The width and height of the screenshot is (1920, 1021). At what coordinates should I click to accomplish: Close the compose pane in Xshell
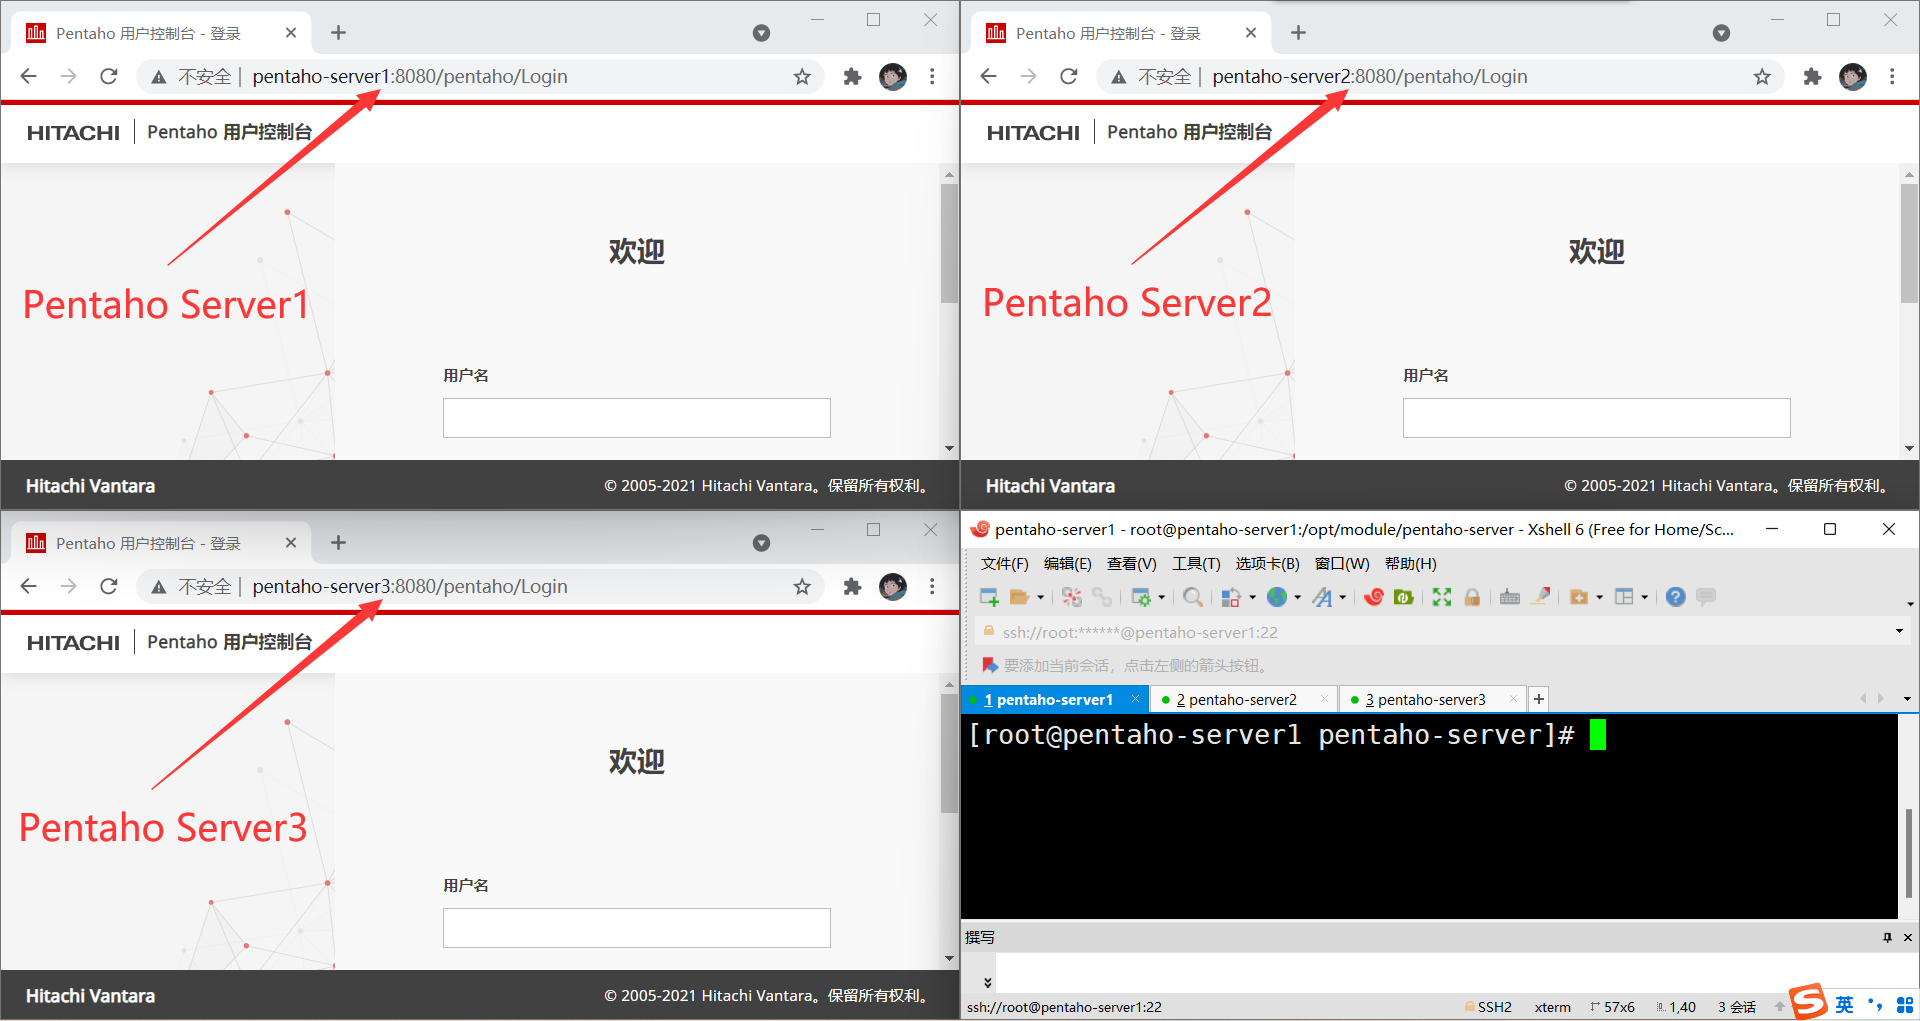1907,937
